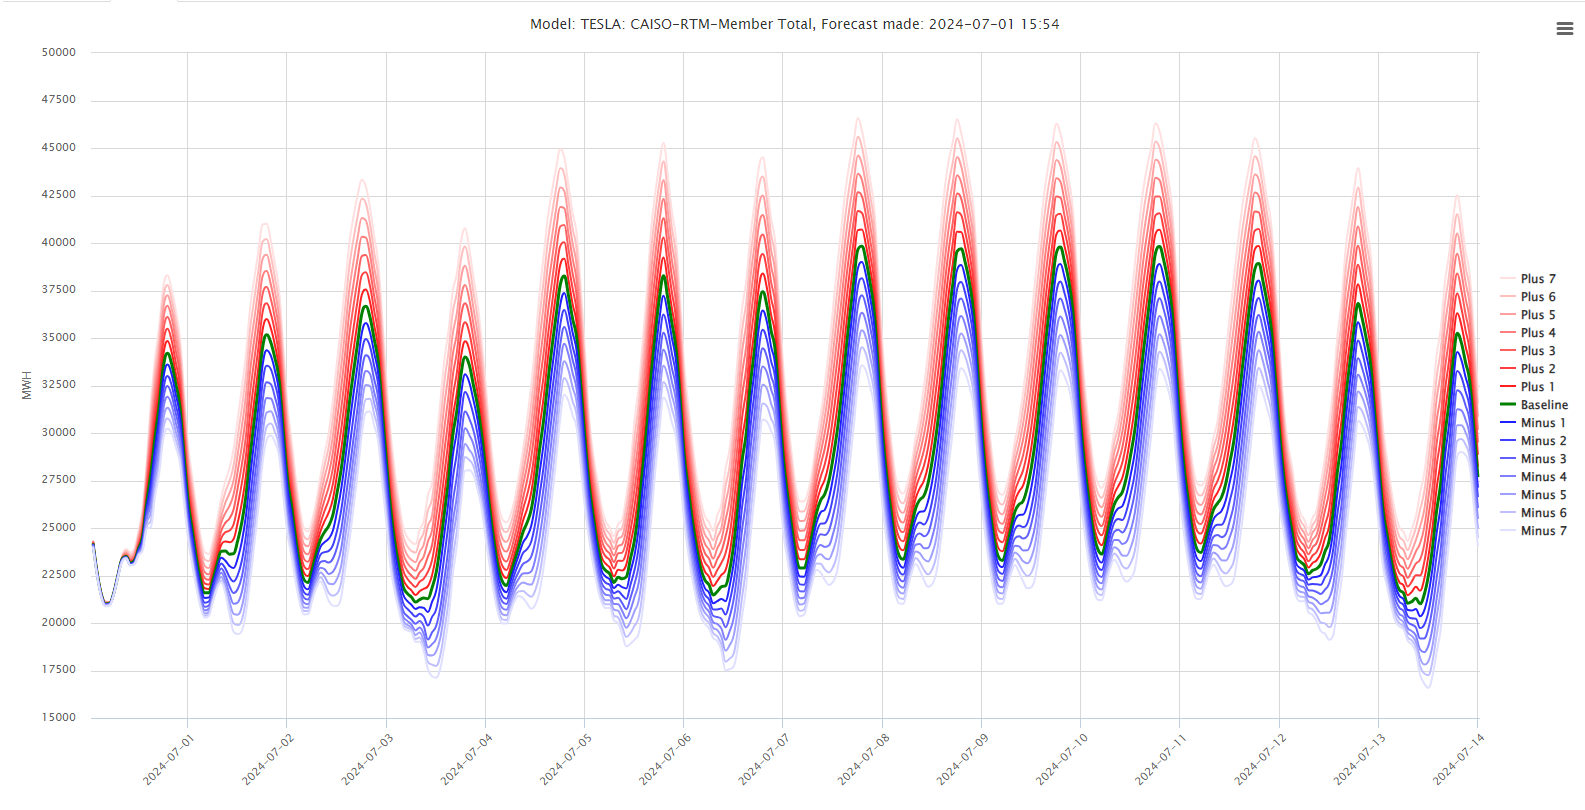Toggle the Minus 6 legend entry
Viewport: 1585px width, 810px height.
(x=1533, y=513)
